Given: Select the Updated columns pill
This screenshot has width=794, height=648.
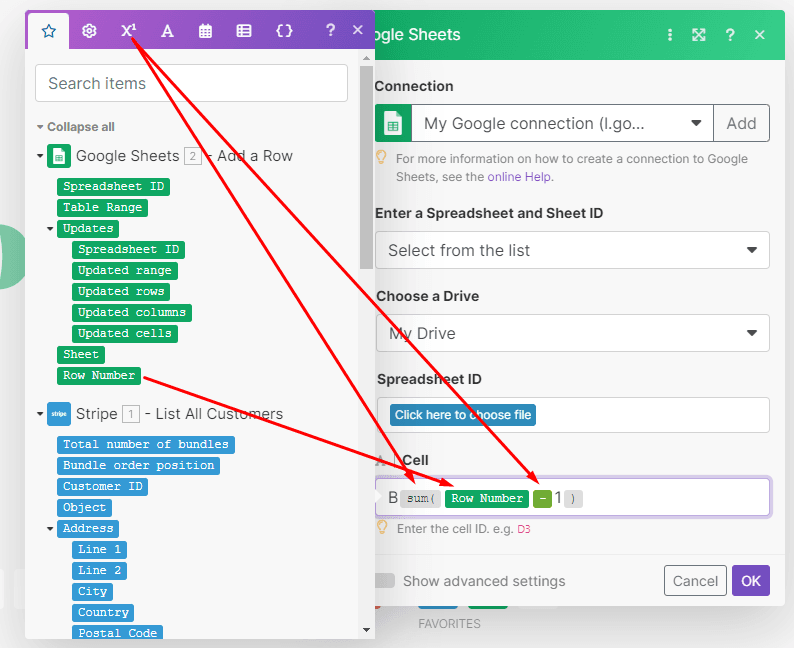Looking at the screenshot, I should [132, 312].
